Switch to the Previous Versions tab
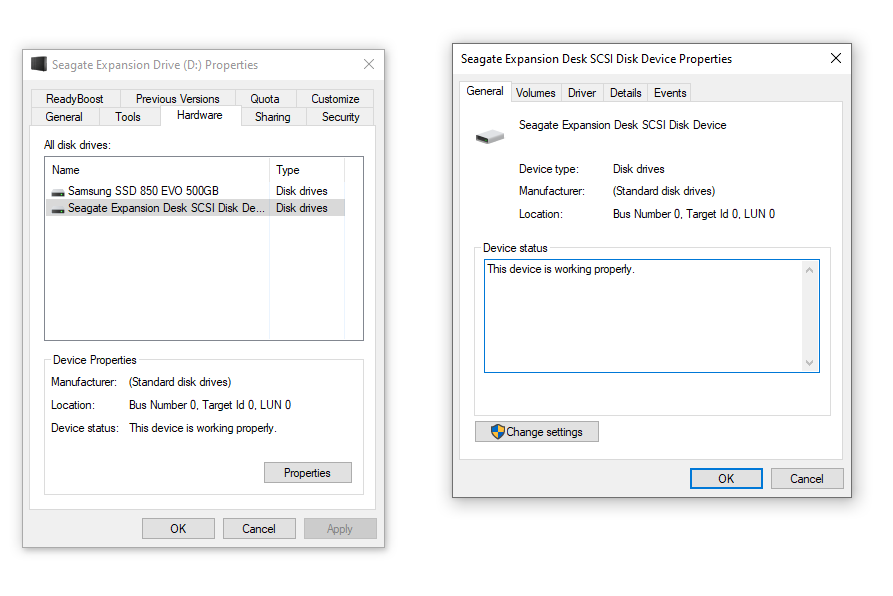This screenshot has width=893, height=596. 178,98
